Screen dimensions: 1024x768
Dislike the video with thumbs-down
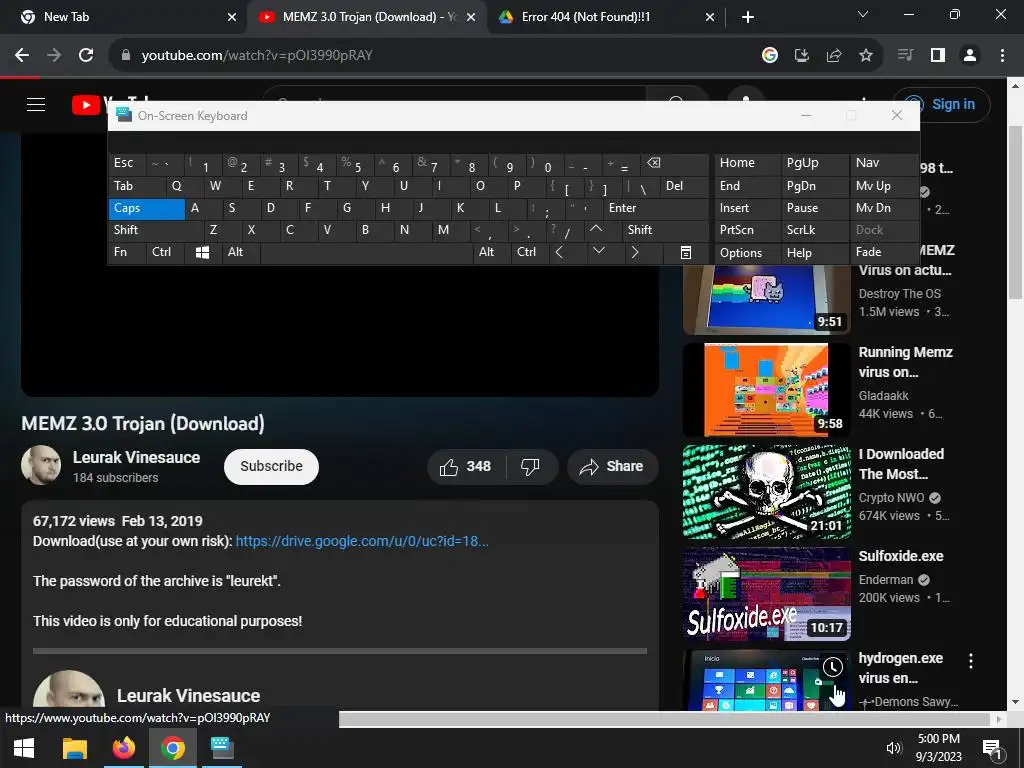point(531,466)
